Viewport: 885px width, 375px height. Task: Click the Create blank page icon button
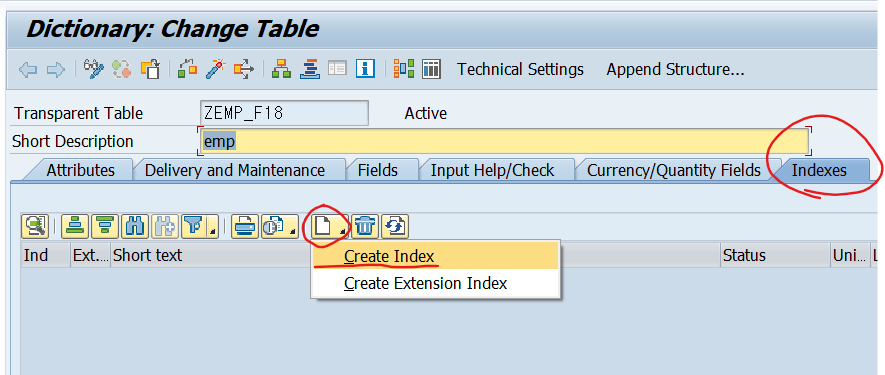(323, 226)
